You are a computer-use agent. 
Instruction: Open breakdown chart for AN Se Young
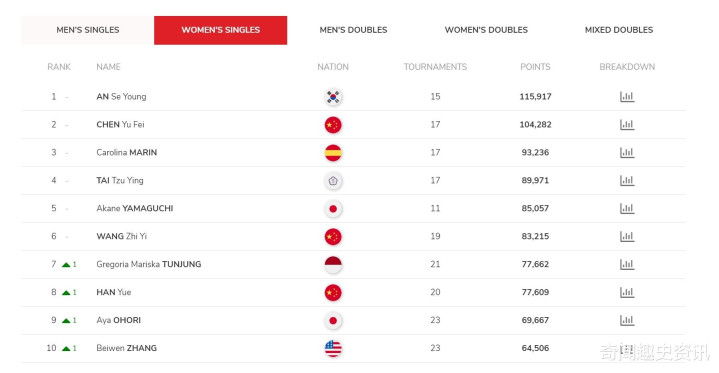pos(627,97)
